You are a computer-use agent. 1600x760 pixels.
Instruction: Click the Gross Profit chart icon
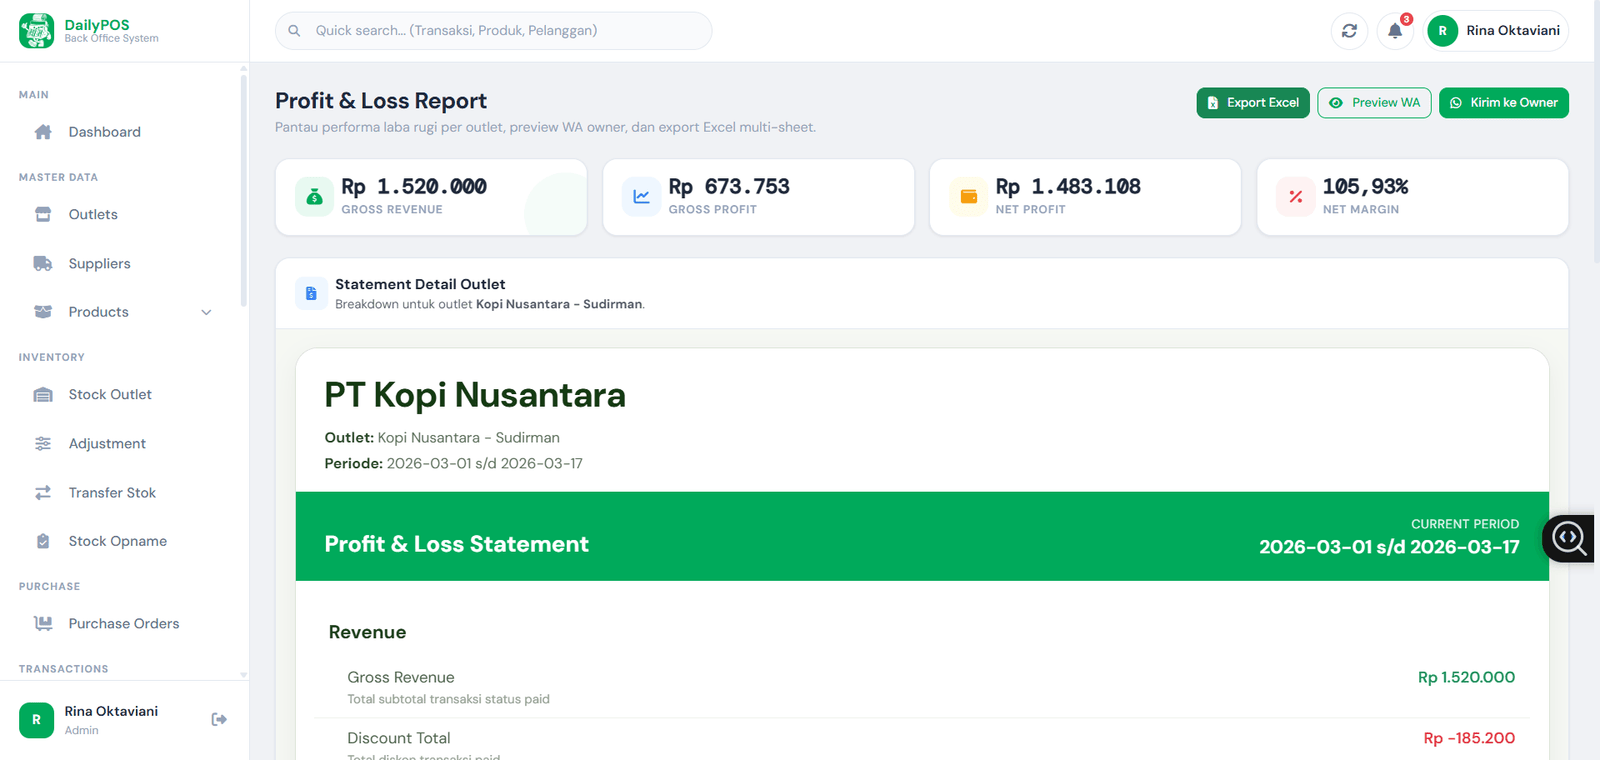[x=642, y=197]
